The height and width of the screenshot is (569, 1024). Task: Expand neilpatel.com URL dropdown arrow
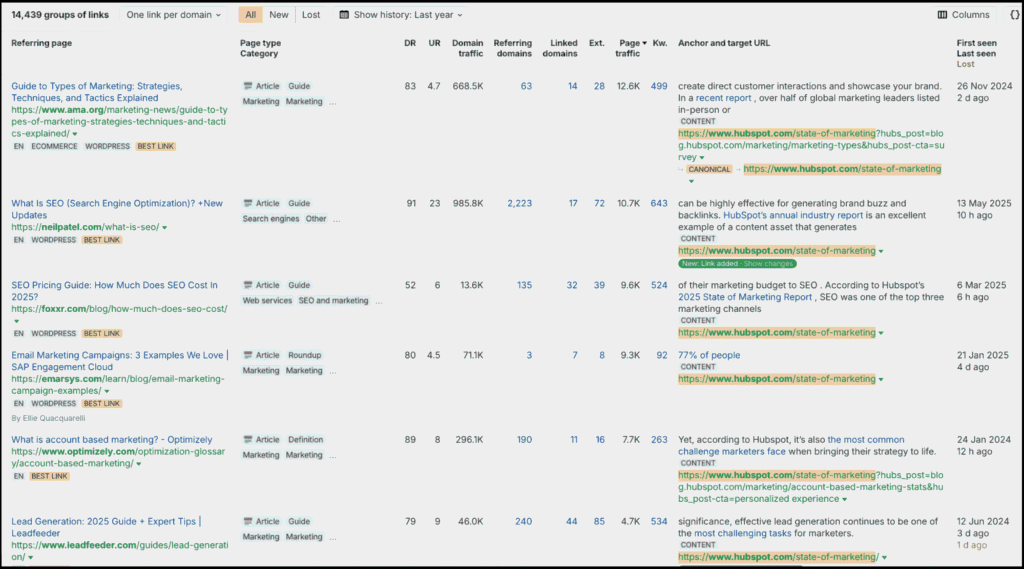click(x=165, y=228)
